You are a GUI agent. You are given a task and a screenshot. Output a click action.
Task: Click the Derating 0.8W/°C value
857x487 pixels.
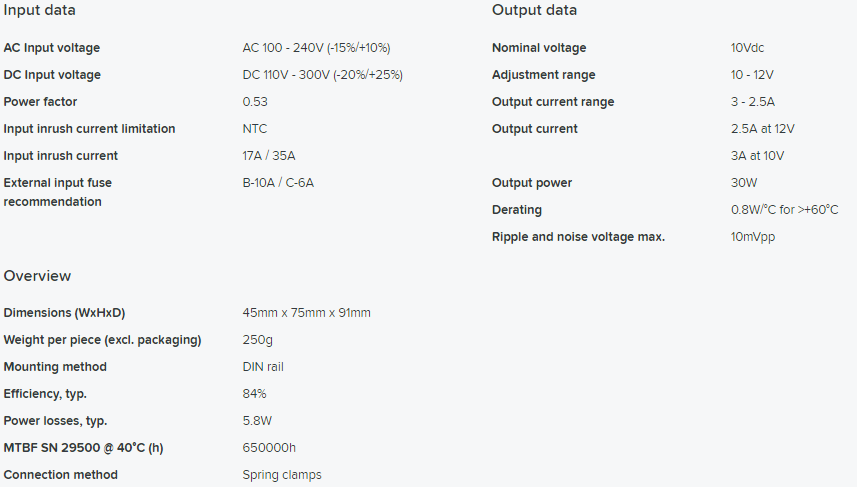click(784, 210)
